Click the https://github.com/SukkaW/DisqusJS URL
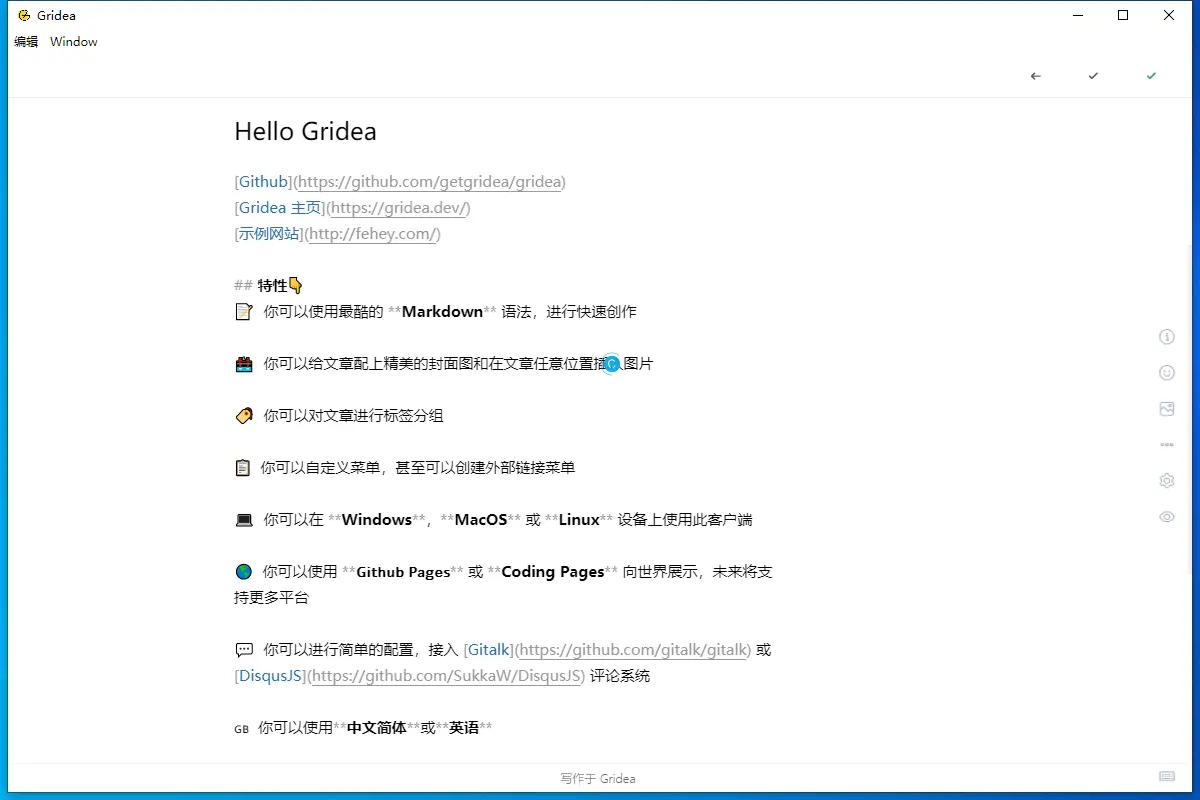Viewport: 1200px width, 800px height. [446, 676]
